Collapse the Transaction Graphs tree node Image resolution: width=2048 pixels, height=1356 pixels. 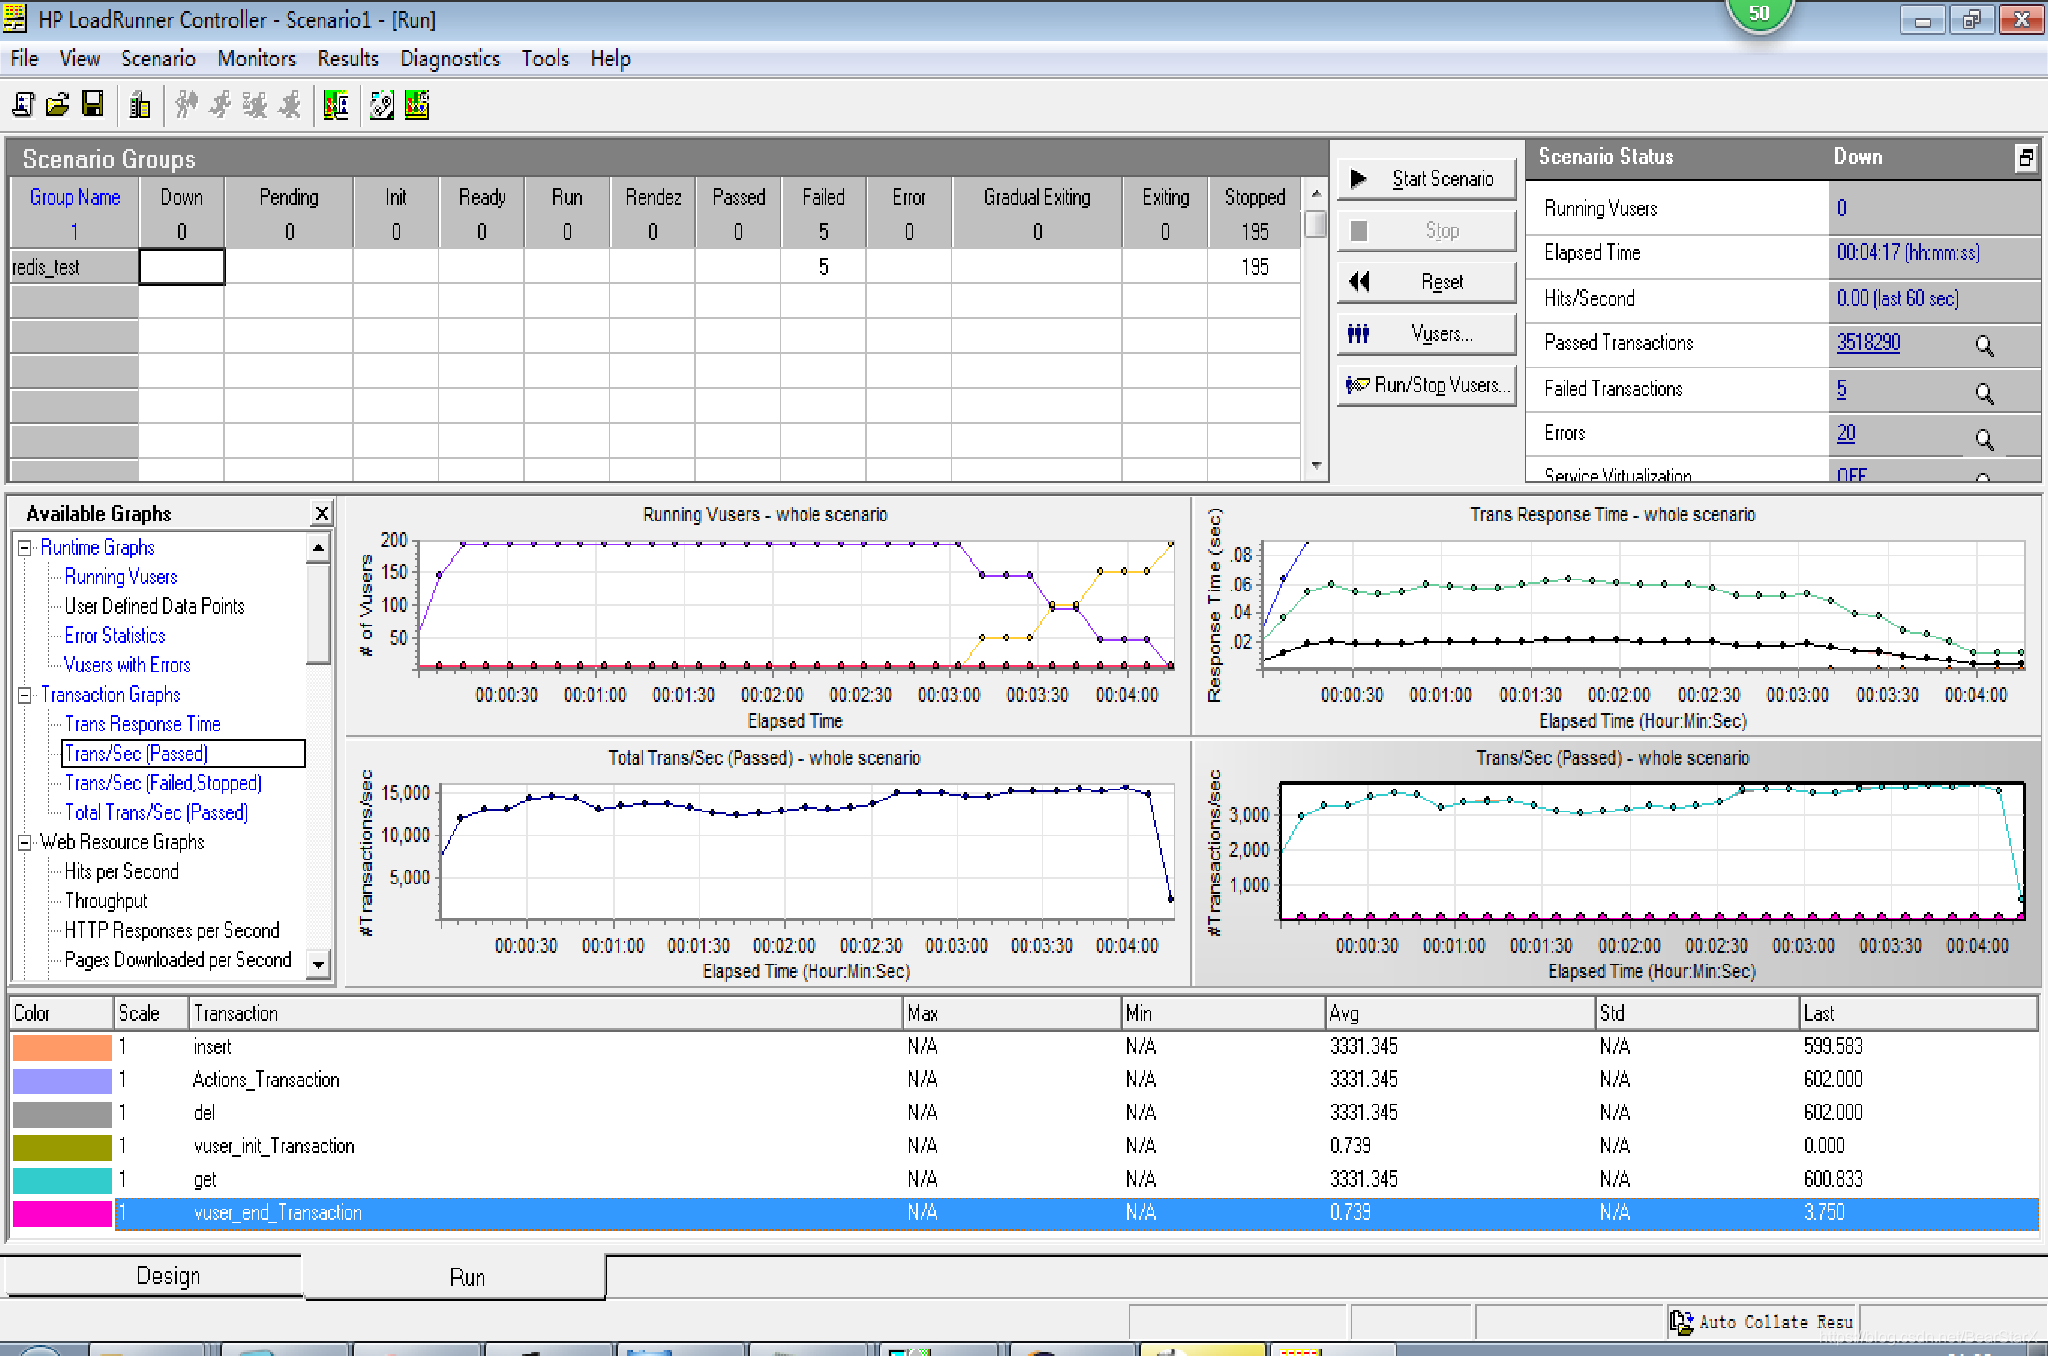coord(25,695)
